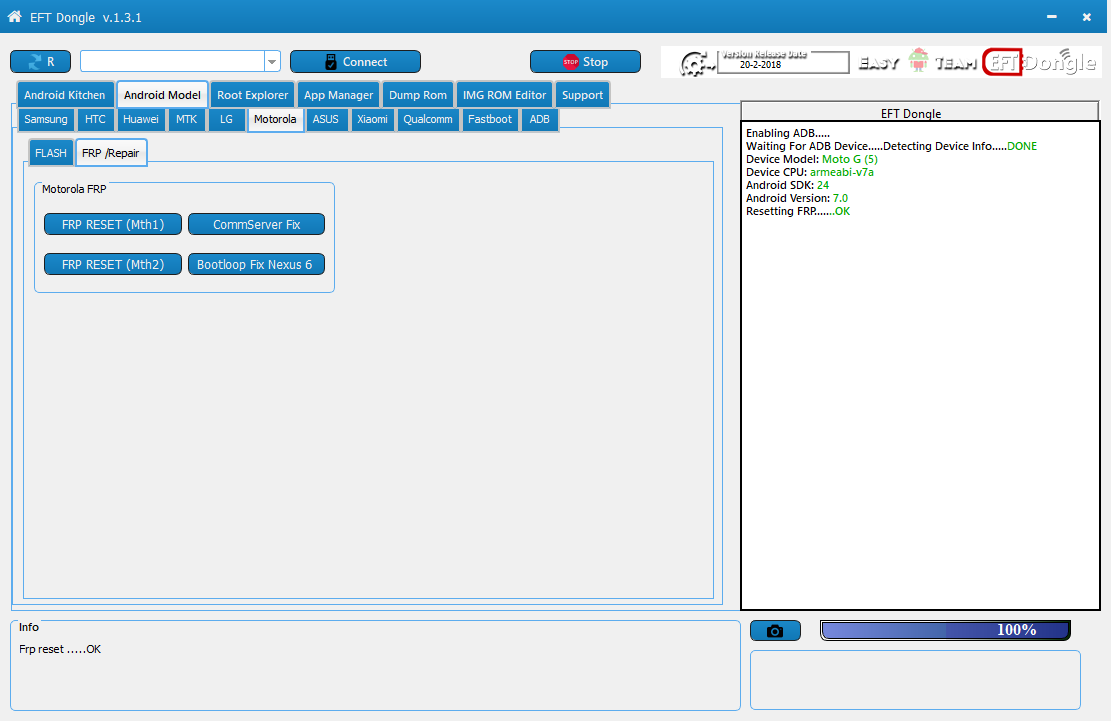Select the LG brand tab
The width and height of the screenshot is (1111, 721).
(226, 119)
